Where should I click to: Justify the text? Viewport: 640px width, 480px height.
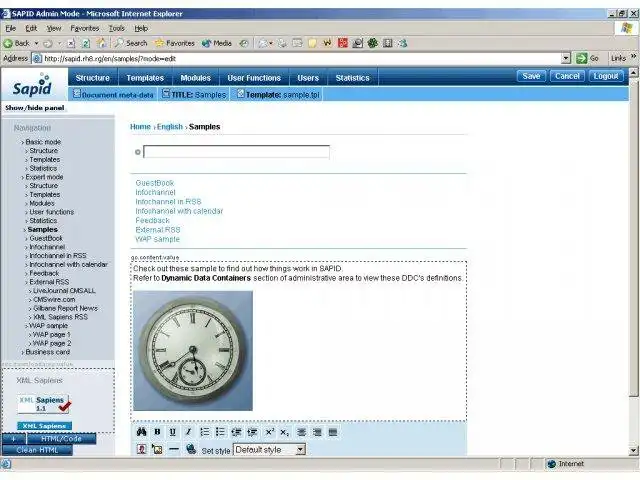pos(333,432)
